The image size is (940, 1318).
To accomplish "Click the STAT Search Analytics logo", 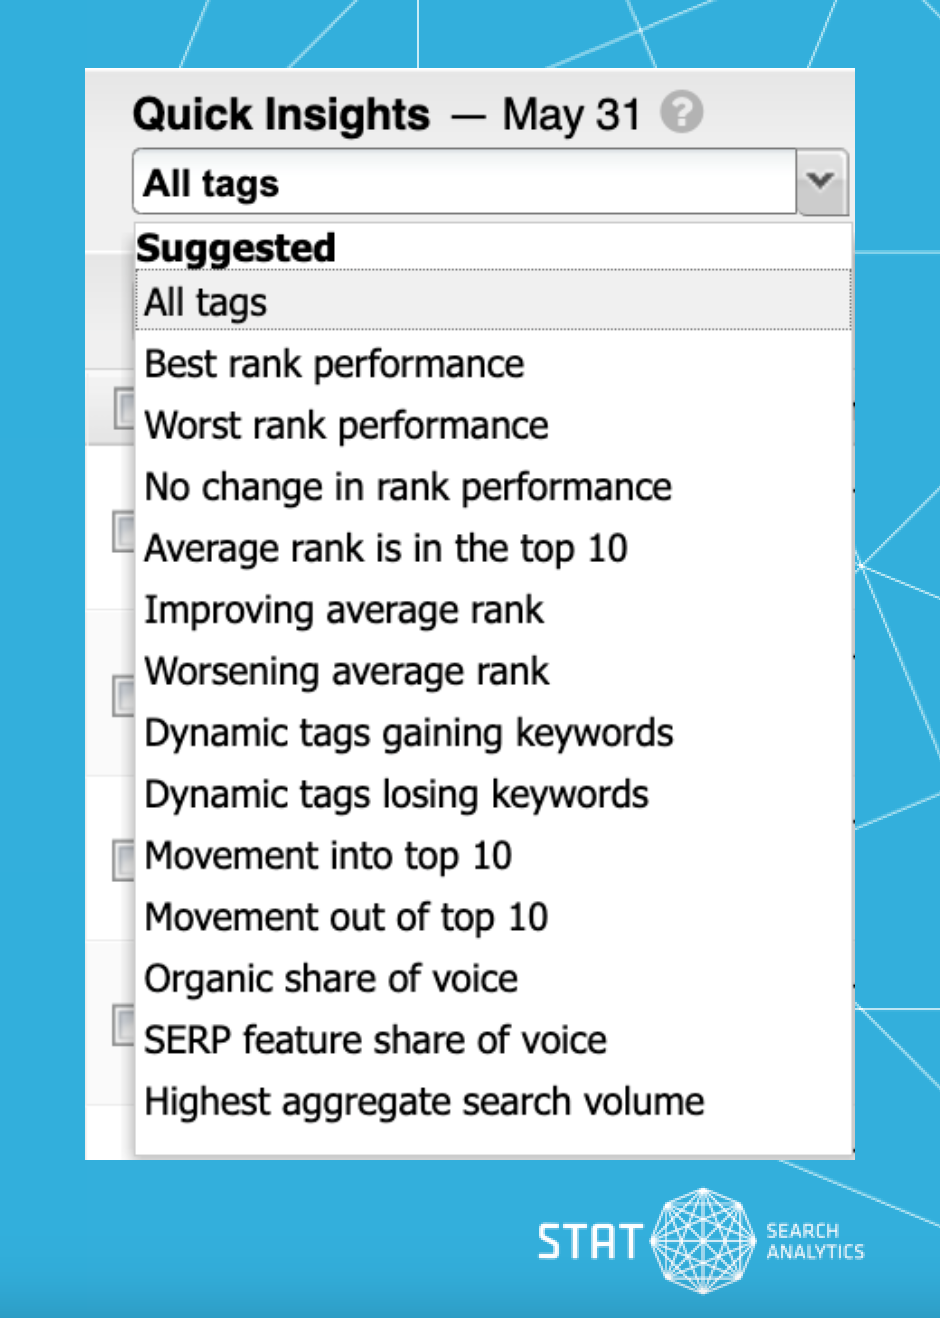I will coord(698,1240).
